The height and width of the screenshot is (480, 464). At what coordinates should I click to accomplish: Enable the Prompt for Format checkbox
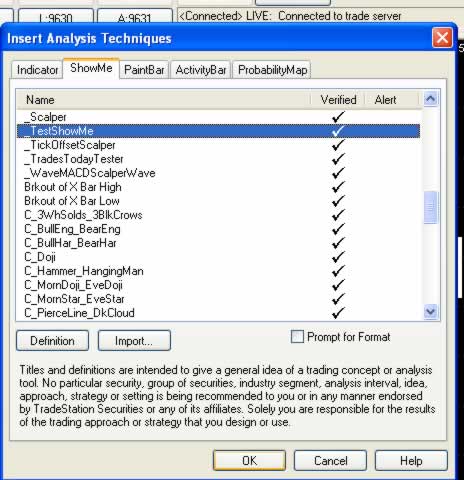(x=297, y=337)
